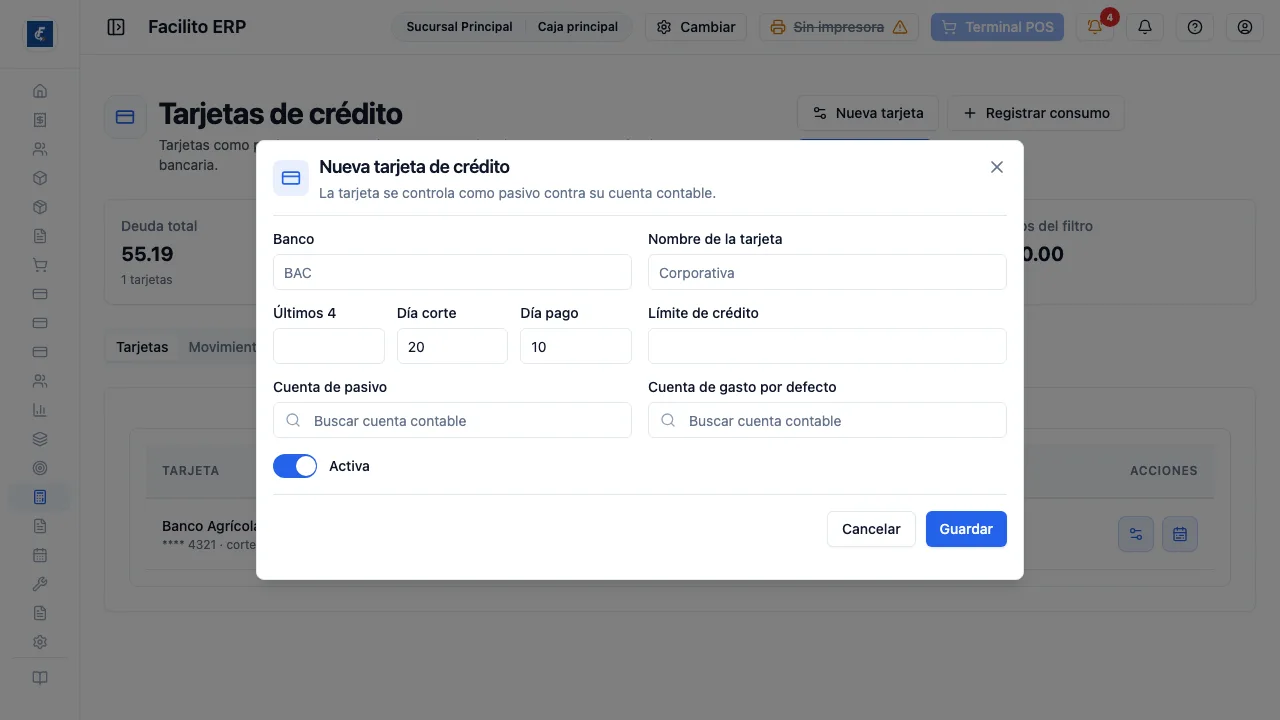Click the Nueva tarjeta button

868,113
